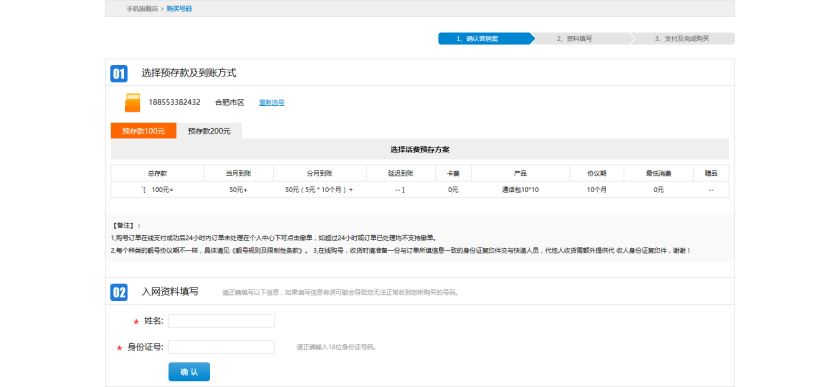
Task: Focus the 身份证号 input field
Action: pyautogui.click(x=221, y=347)
